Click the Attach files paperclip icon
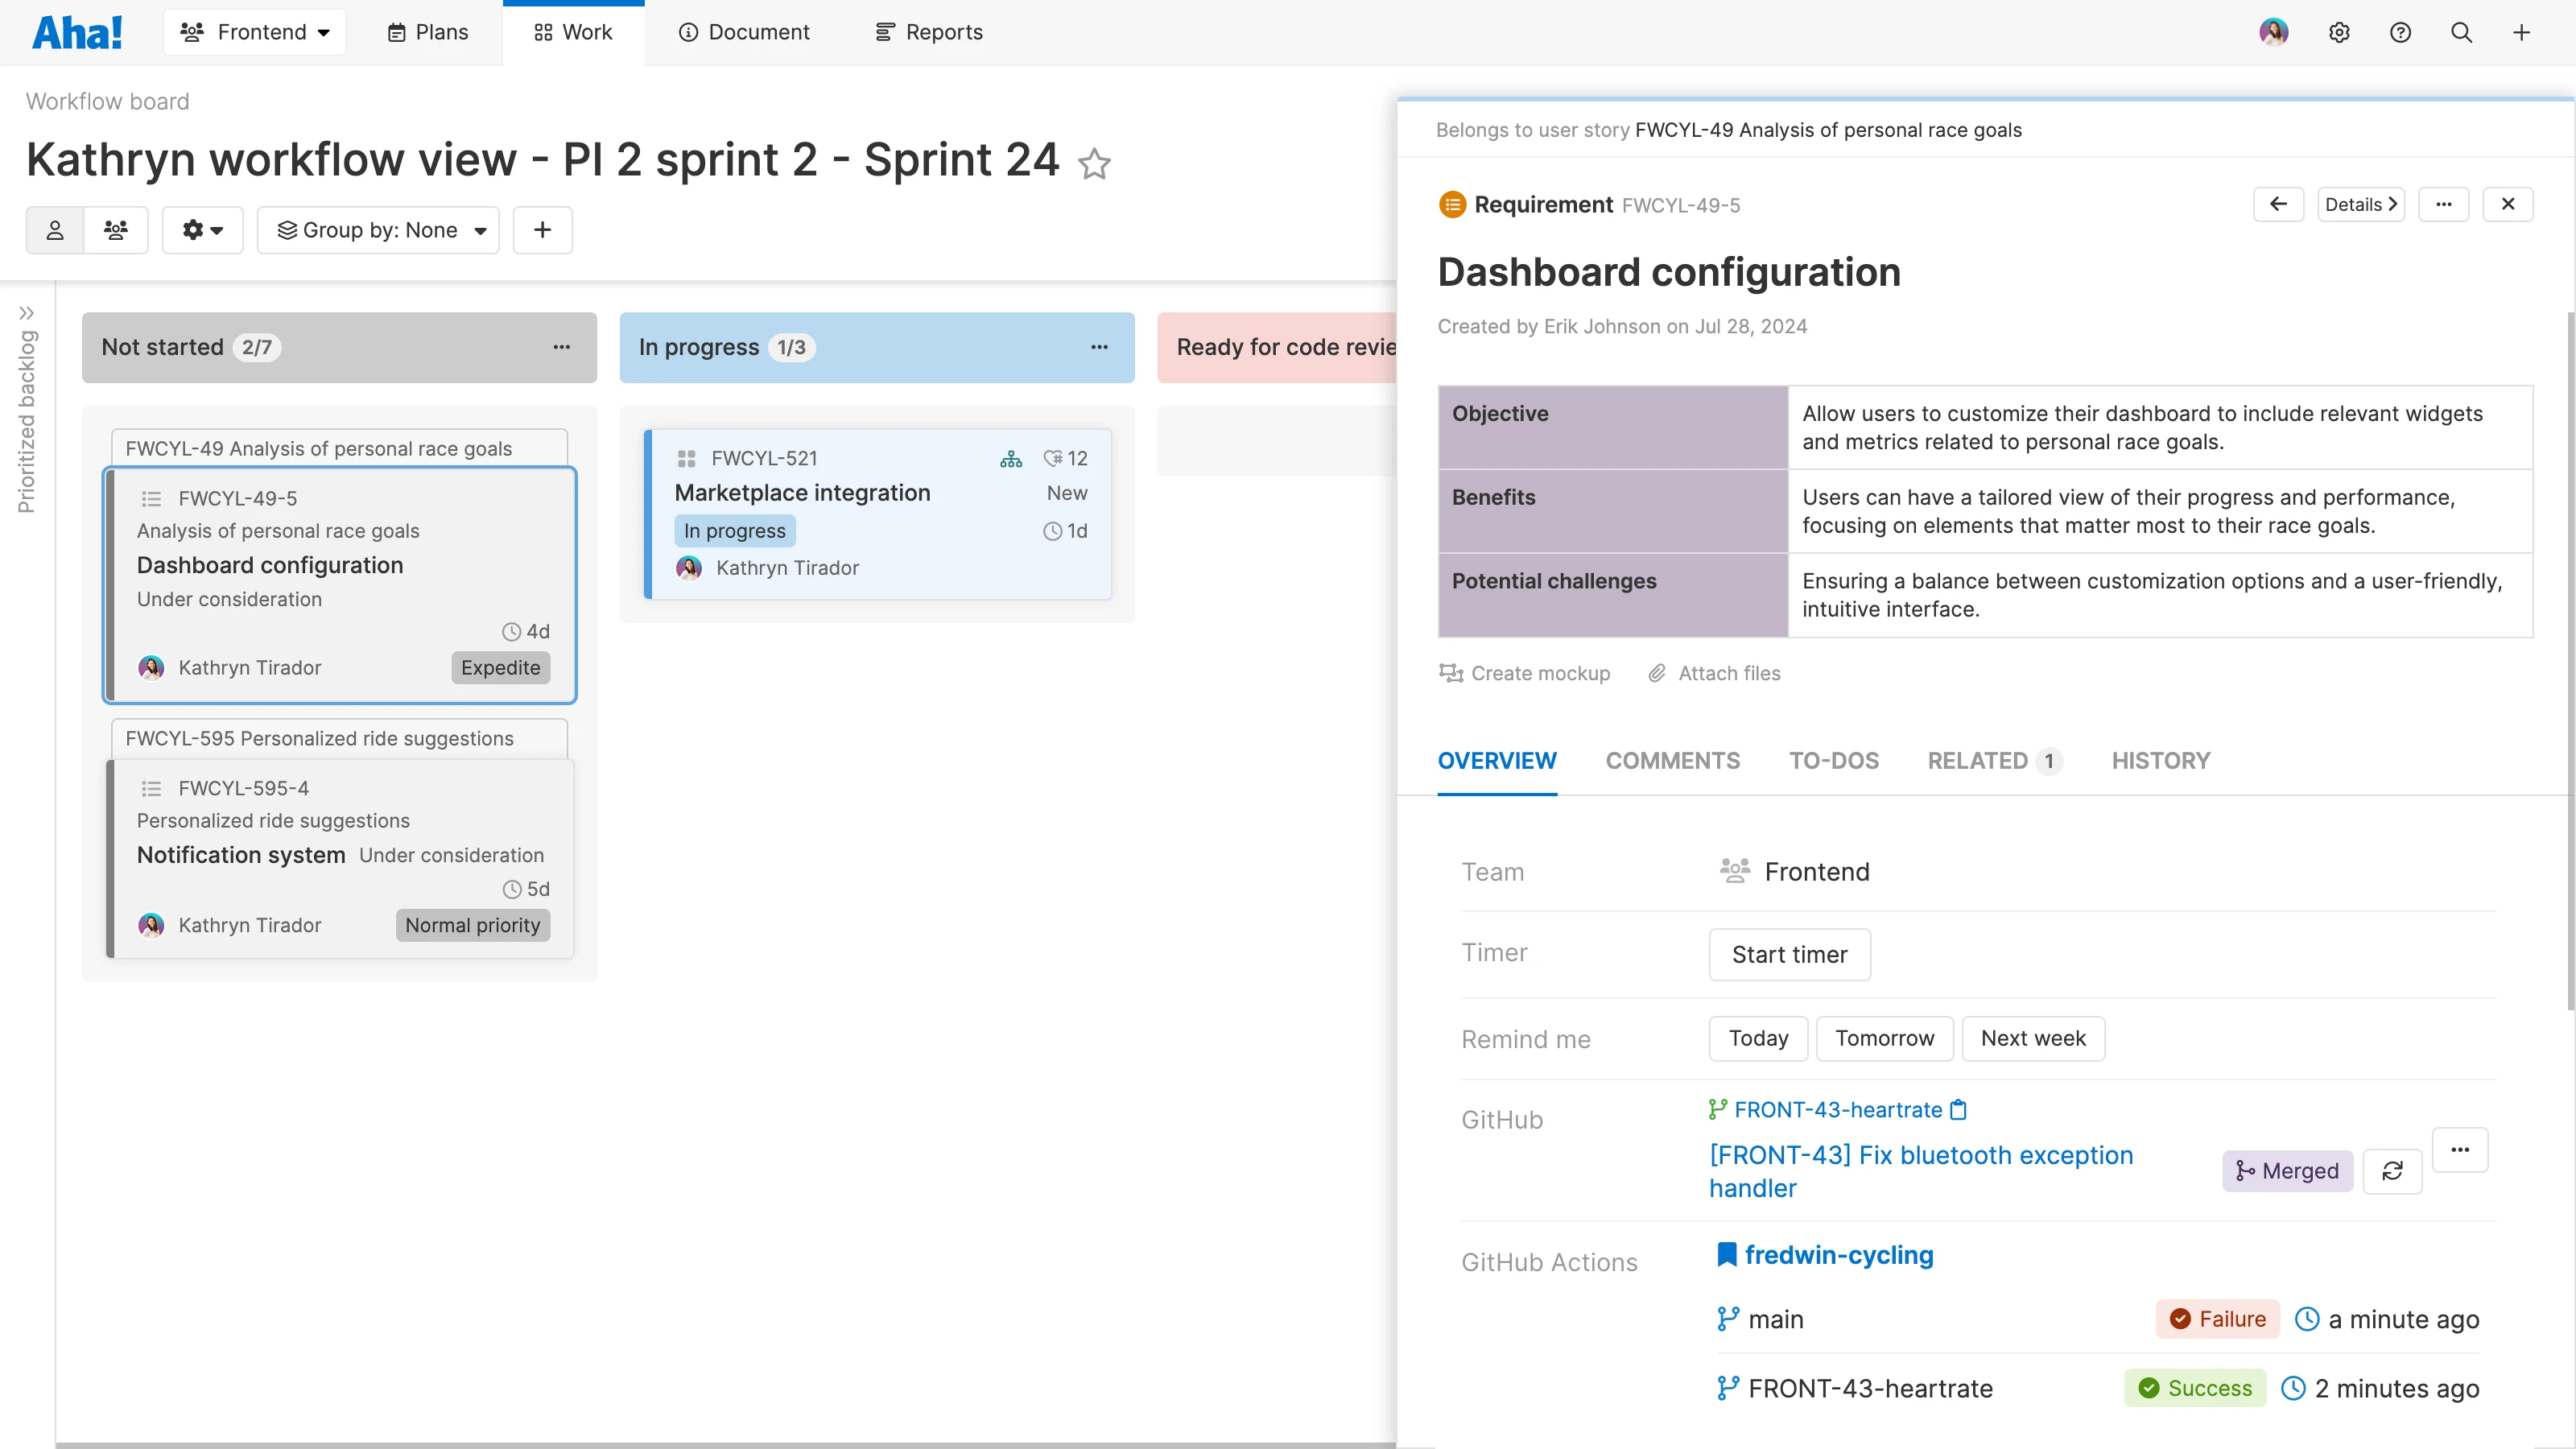Viewport: 2576px width, 1449px height. [1658, 673]
